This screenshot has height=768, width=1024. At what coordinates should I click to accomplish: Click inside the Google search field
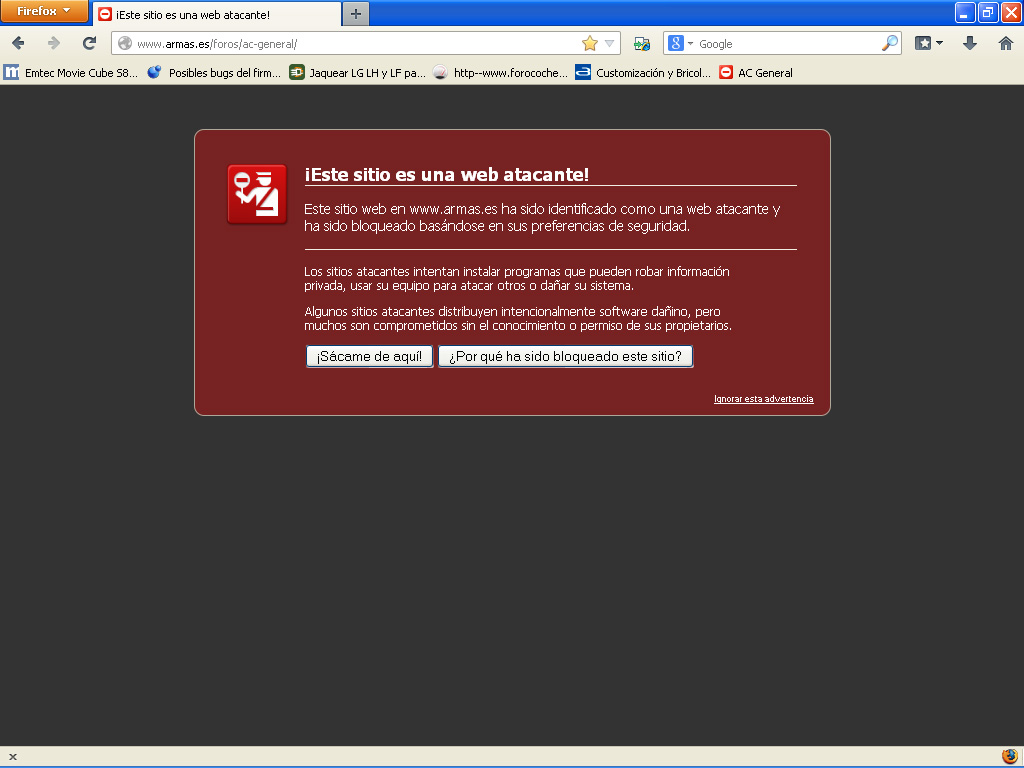point(785,44)
